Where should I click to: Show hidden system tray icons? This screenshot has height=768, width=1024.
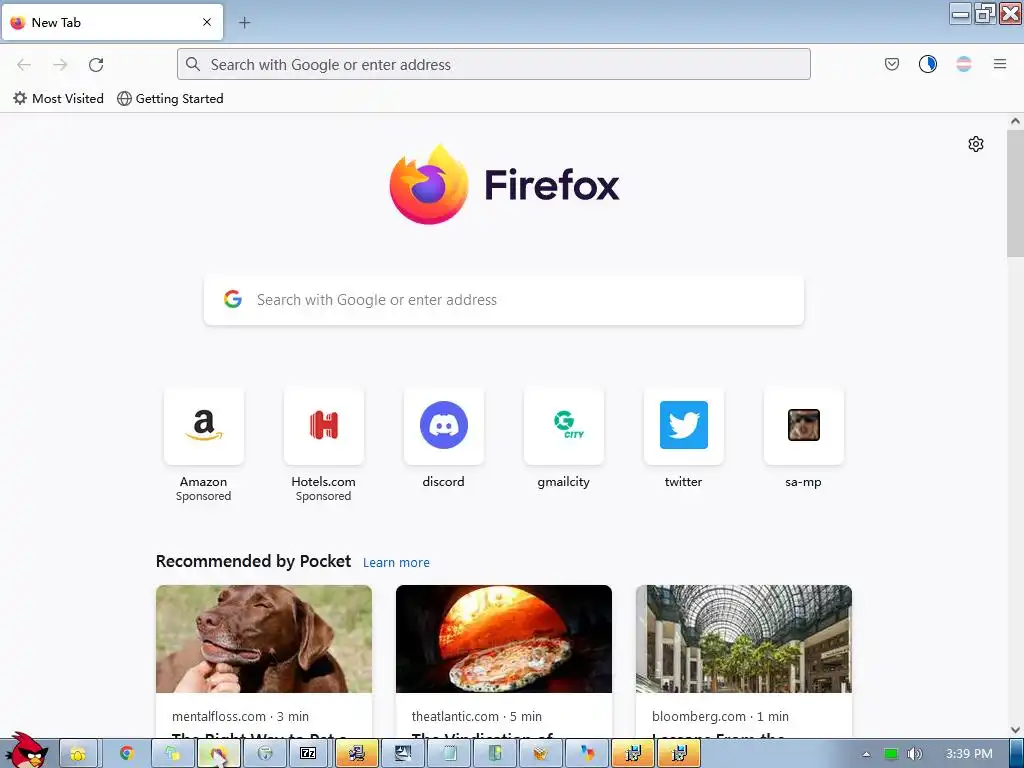(866, 754)
